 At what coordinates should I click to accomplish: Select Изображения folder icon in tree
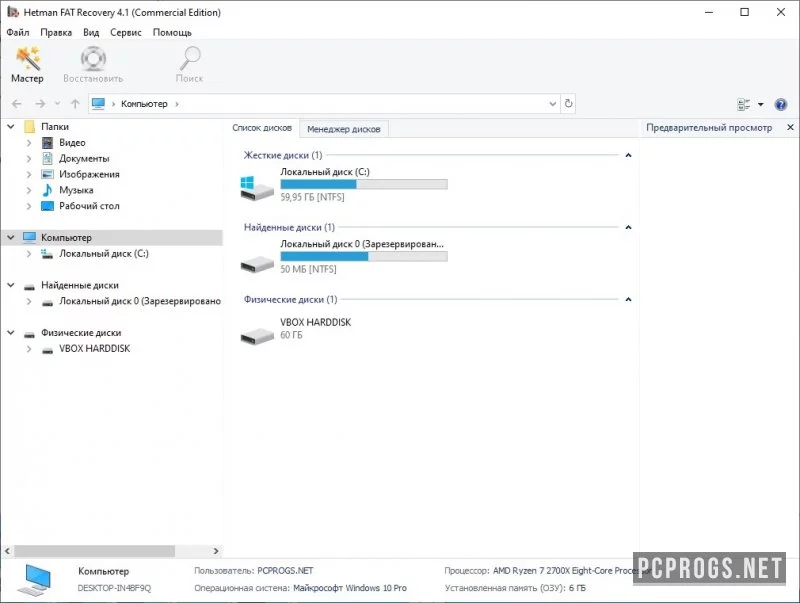click(x=47, y=174)
